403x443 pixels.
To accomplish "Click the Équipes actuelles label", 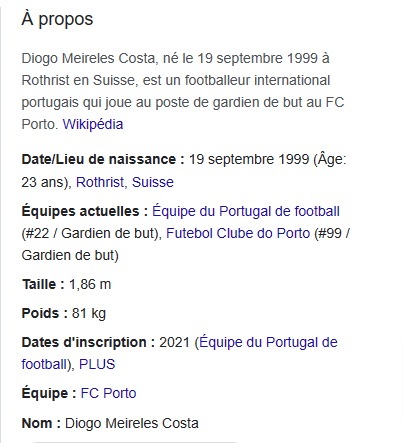I will 85,211.
